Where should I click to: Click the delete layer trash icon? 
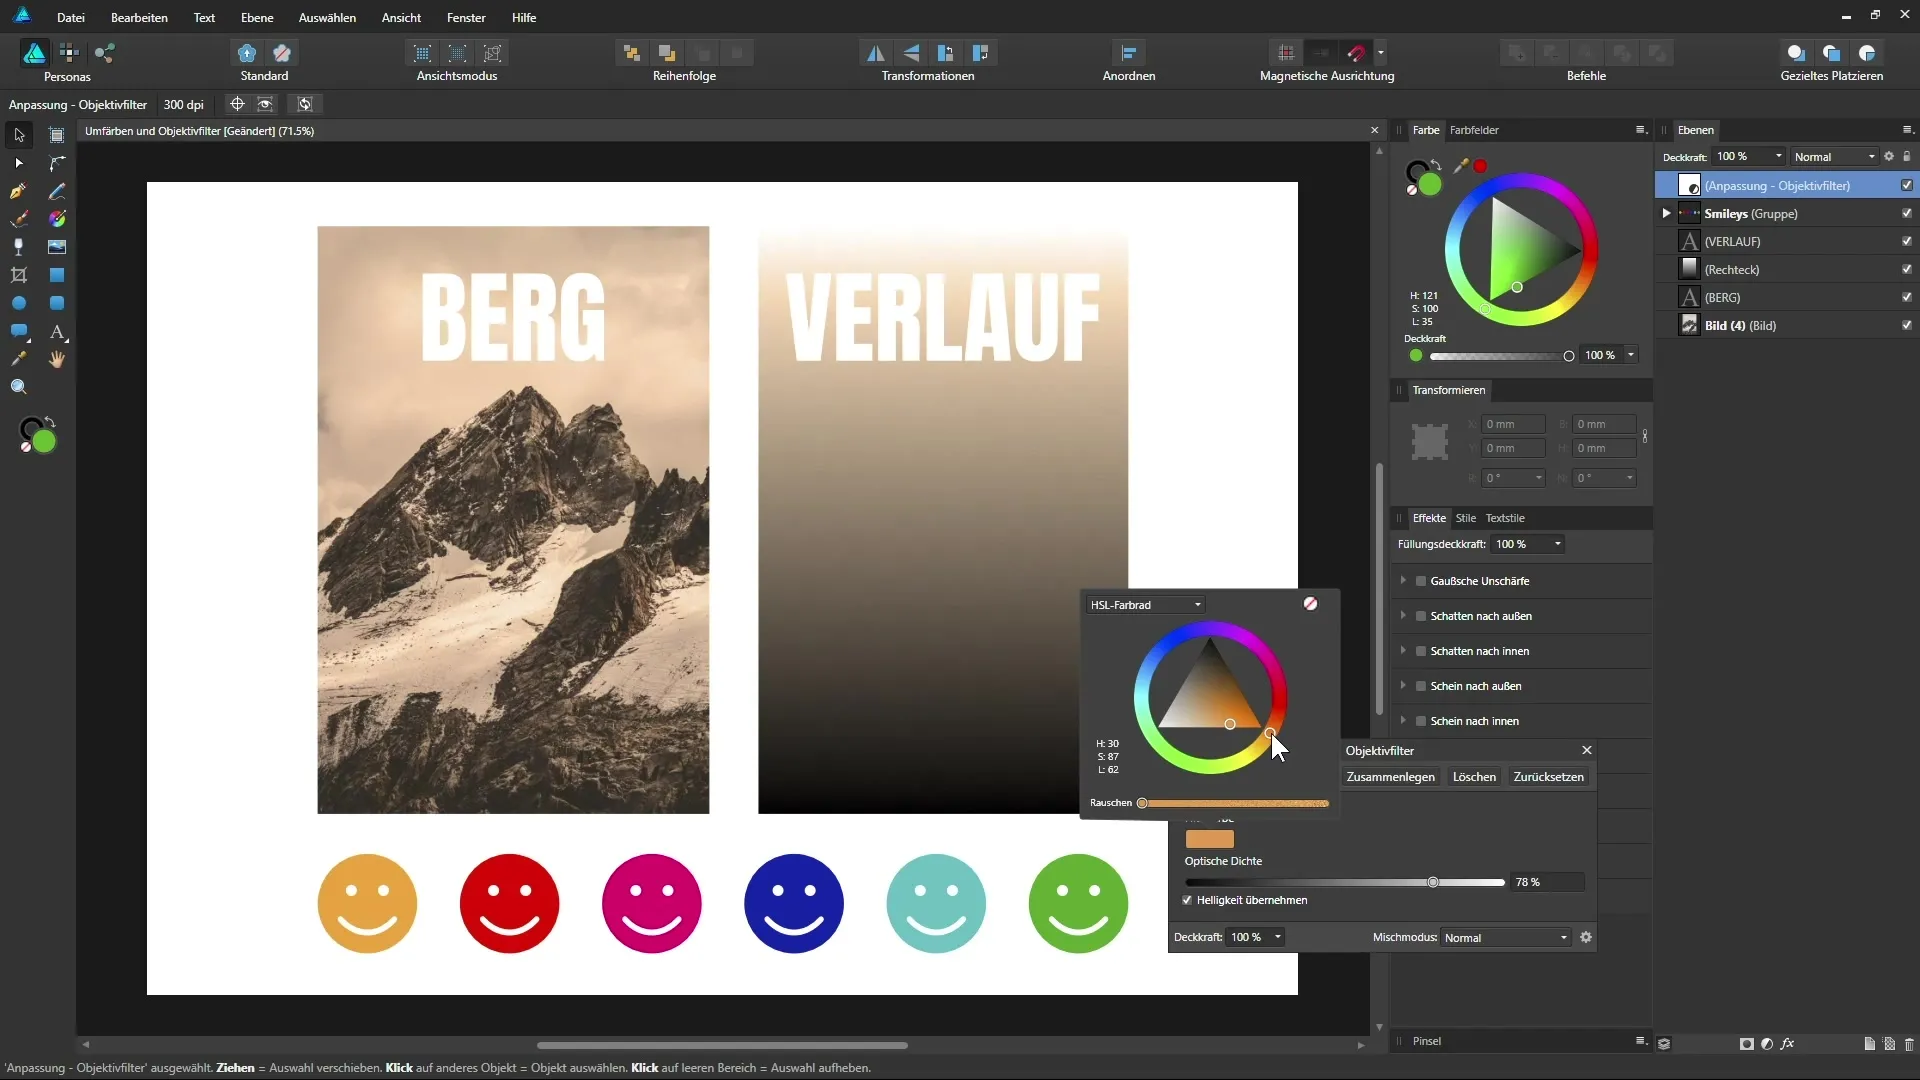(x=1908, y=1043)
